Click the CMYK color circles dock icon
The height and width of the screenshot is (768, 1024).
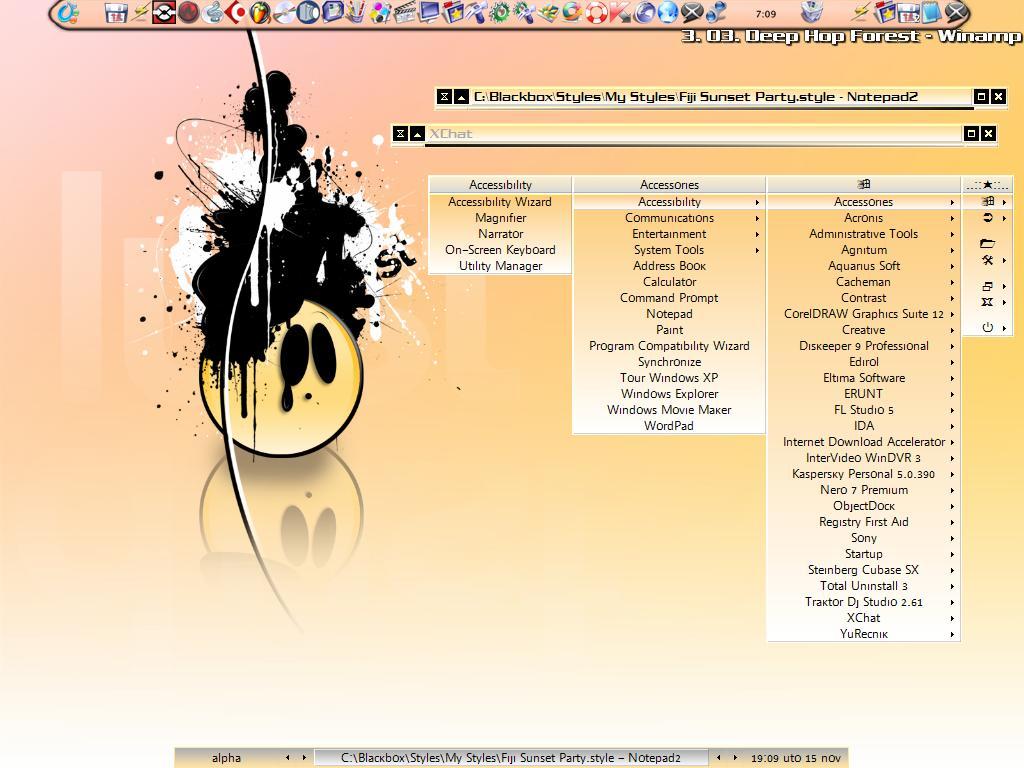pyautogui.click(x=380, y=12)
